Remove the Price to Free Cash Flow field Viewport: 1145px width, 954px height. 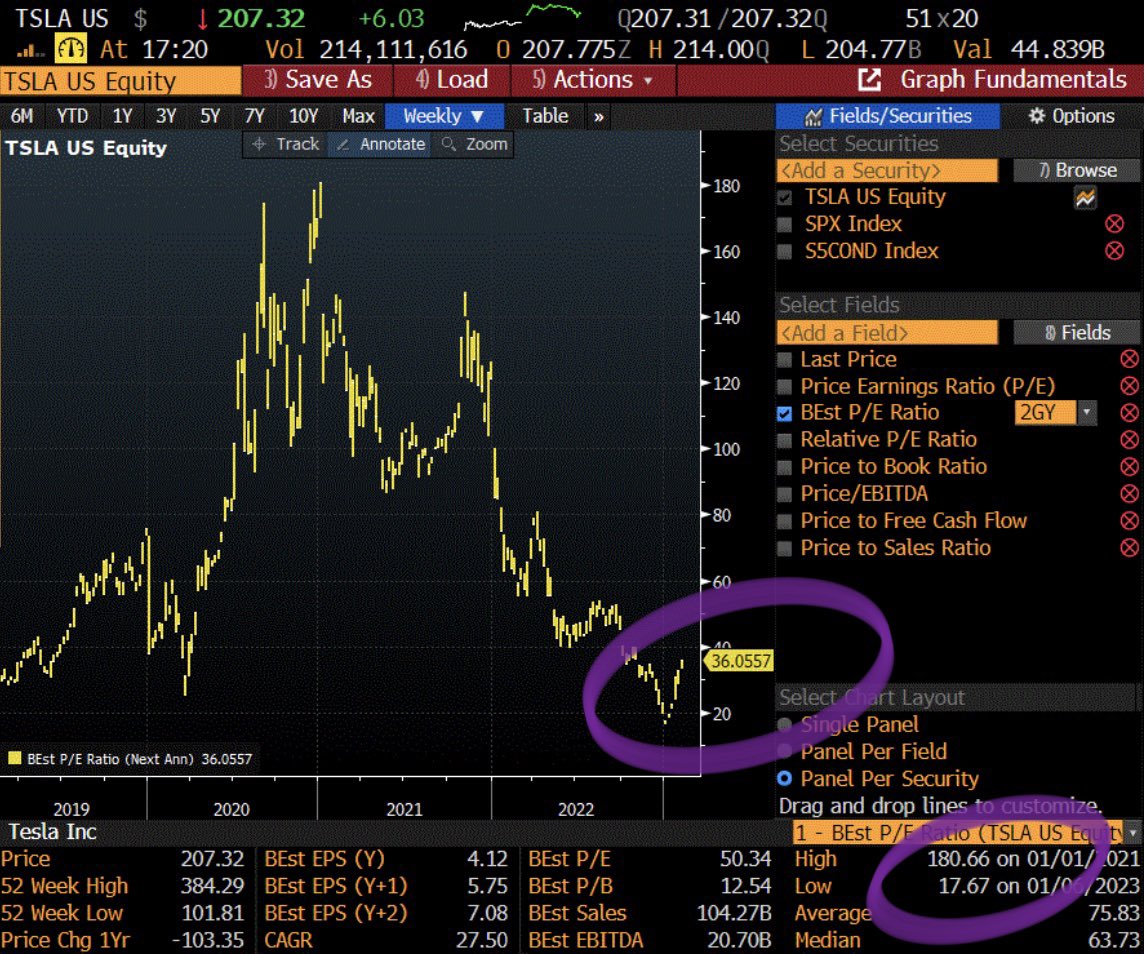coord(1129,520)
